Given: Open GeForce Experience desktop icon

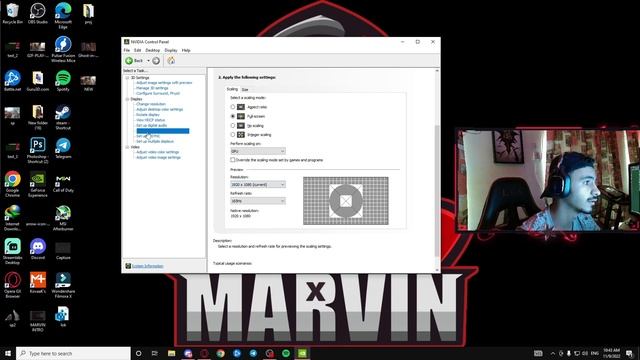Looking at the screenshot, I should [38, 184].
